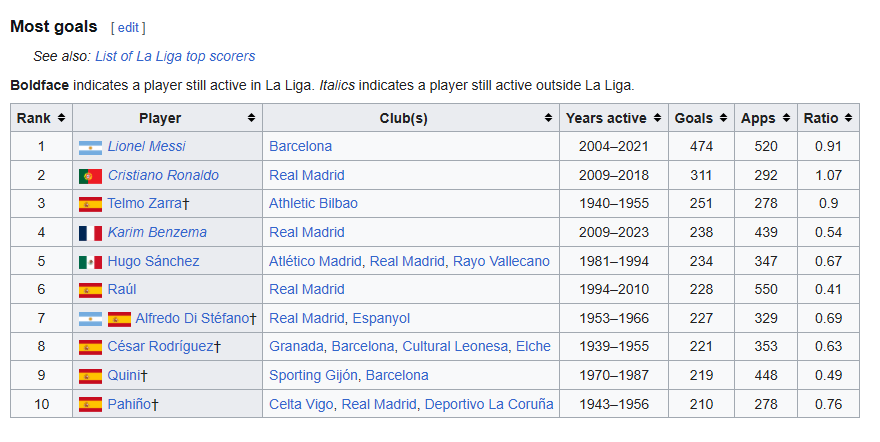The image size is (880, 442).
Task: Click Argentina flag next to Lionel Messi
Action: tap(90, 148)
